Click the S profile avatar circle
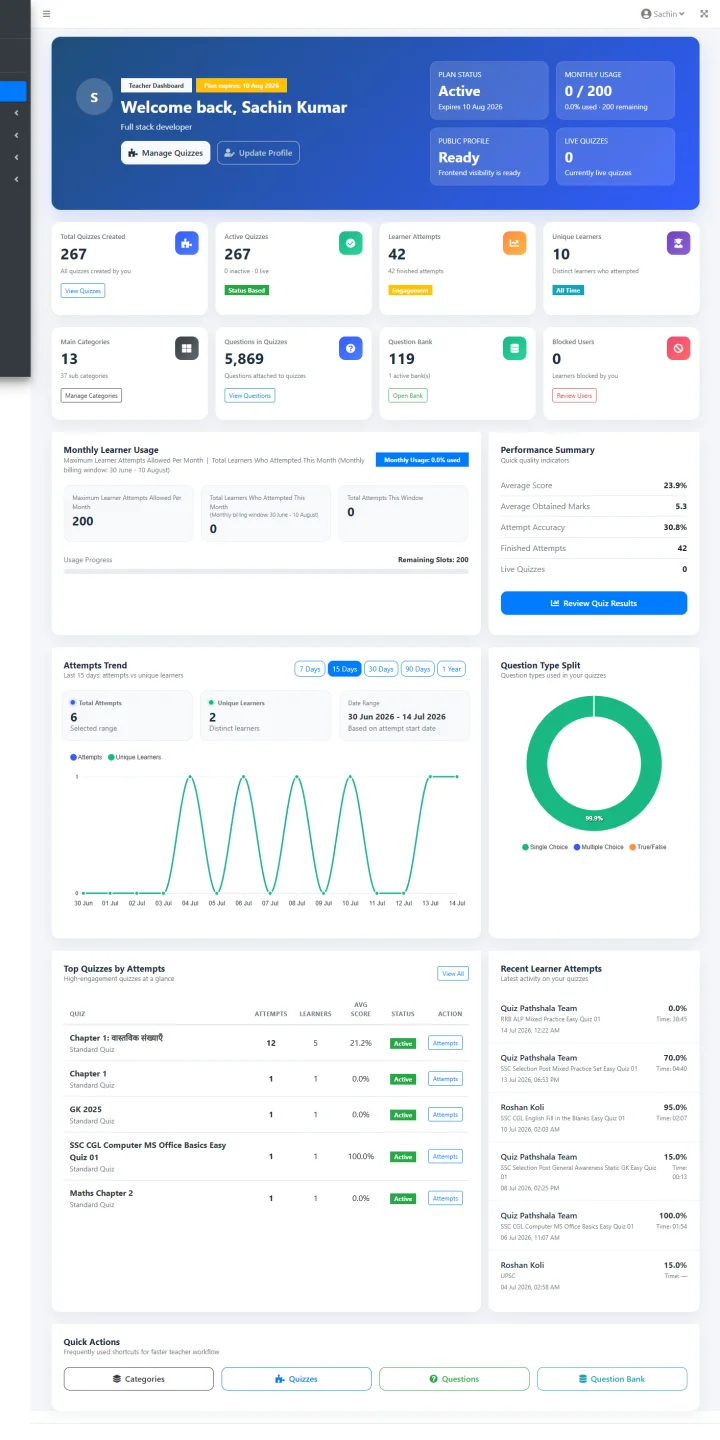This screenshot has width=720, height=1440. tap(94, 97)
